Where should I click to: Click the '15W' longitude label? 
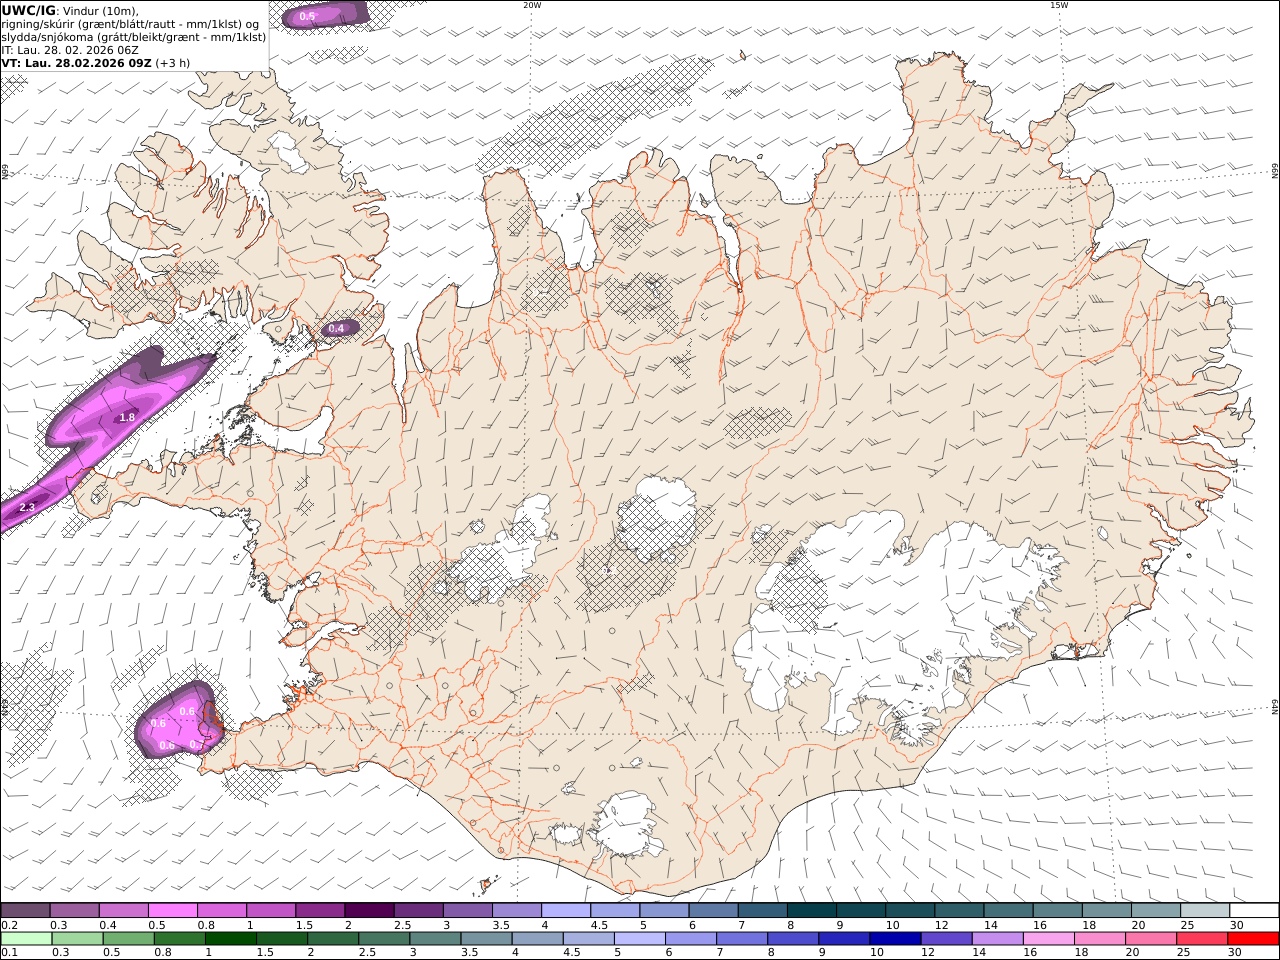coord(1059,5)
